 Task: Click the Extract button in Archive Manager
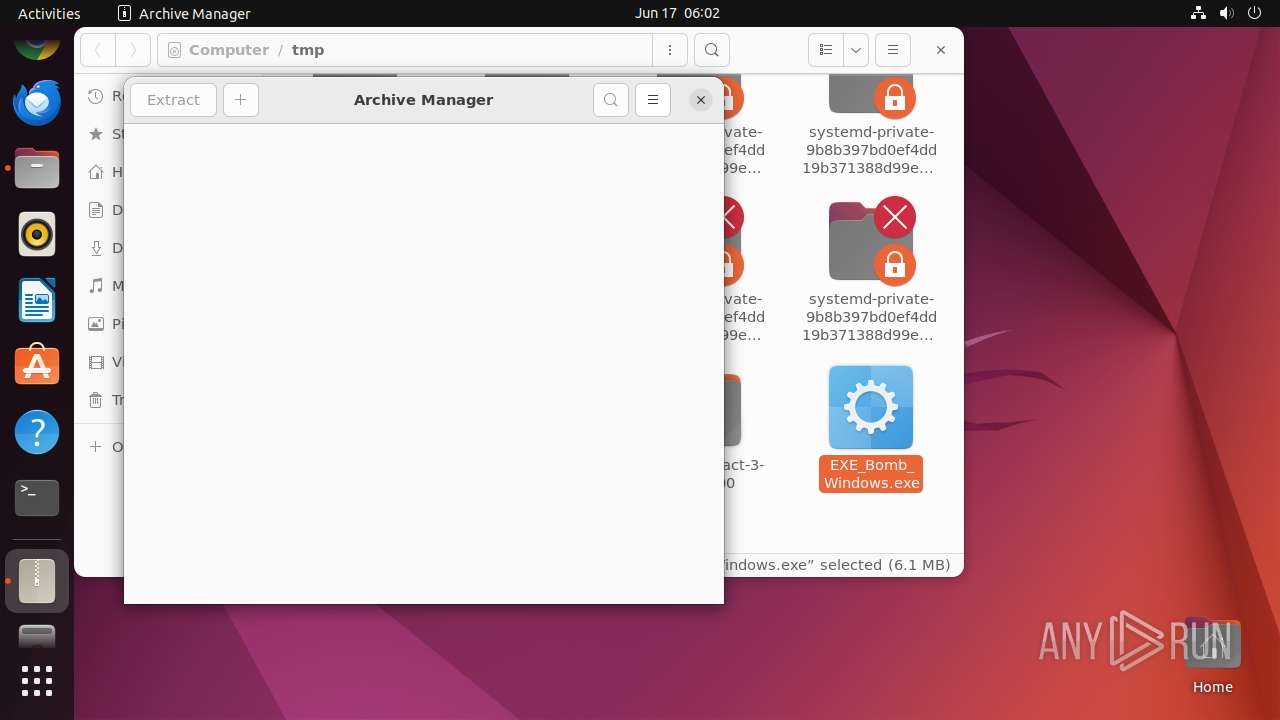[x=173, y=100]
